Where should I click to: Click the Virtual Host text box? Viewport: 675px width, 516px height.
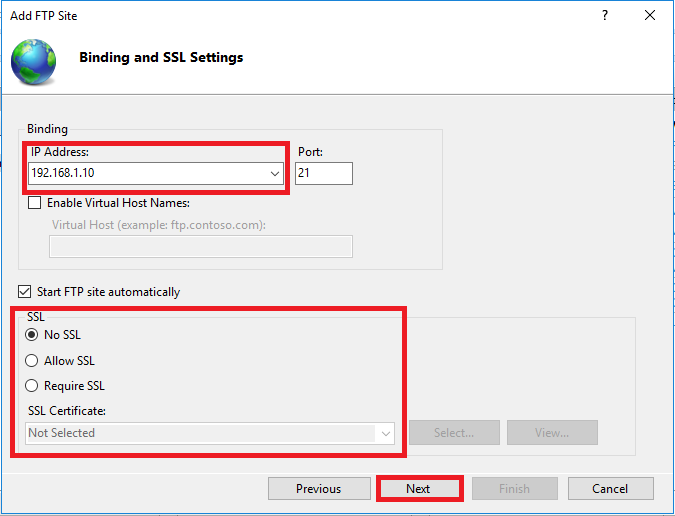click(201, 247)
